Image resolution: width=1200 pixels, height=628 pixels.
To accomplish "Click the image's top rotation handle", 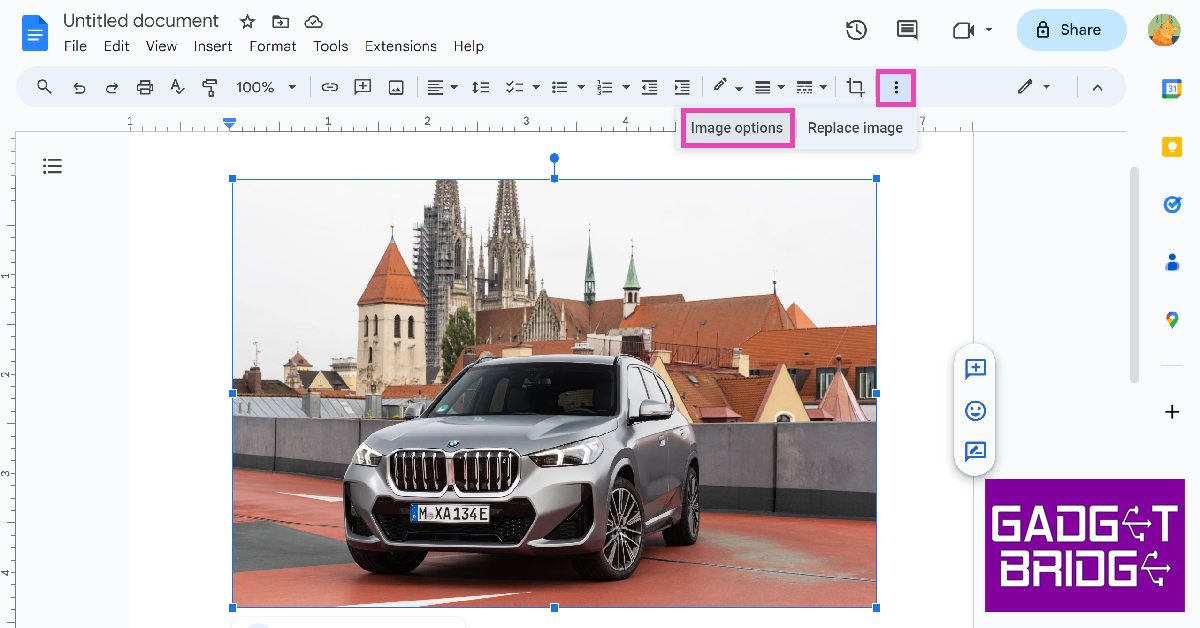I will (554, 158).
